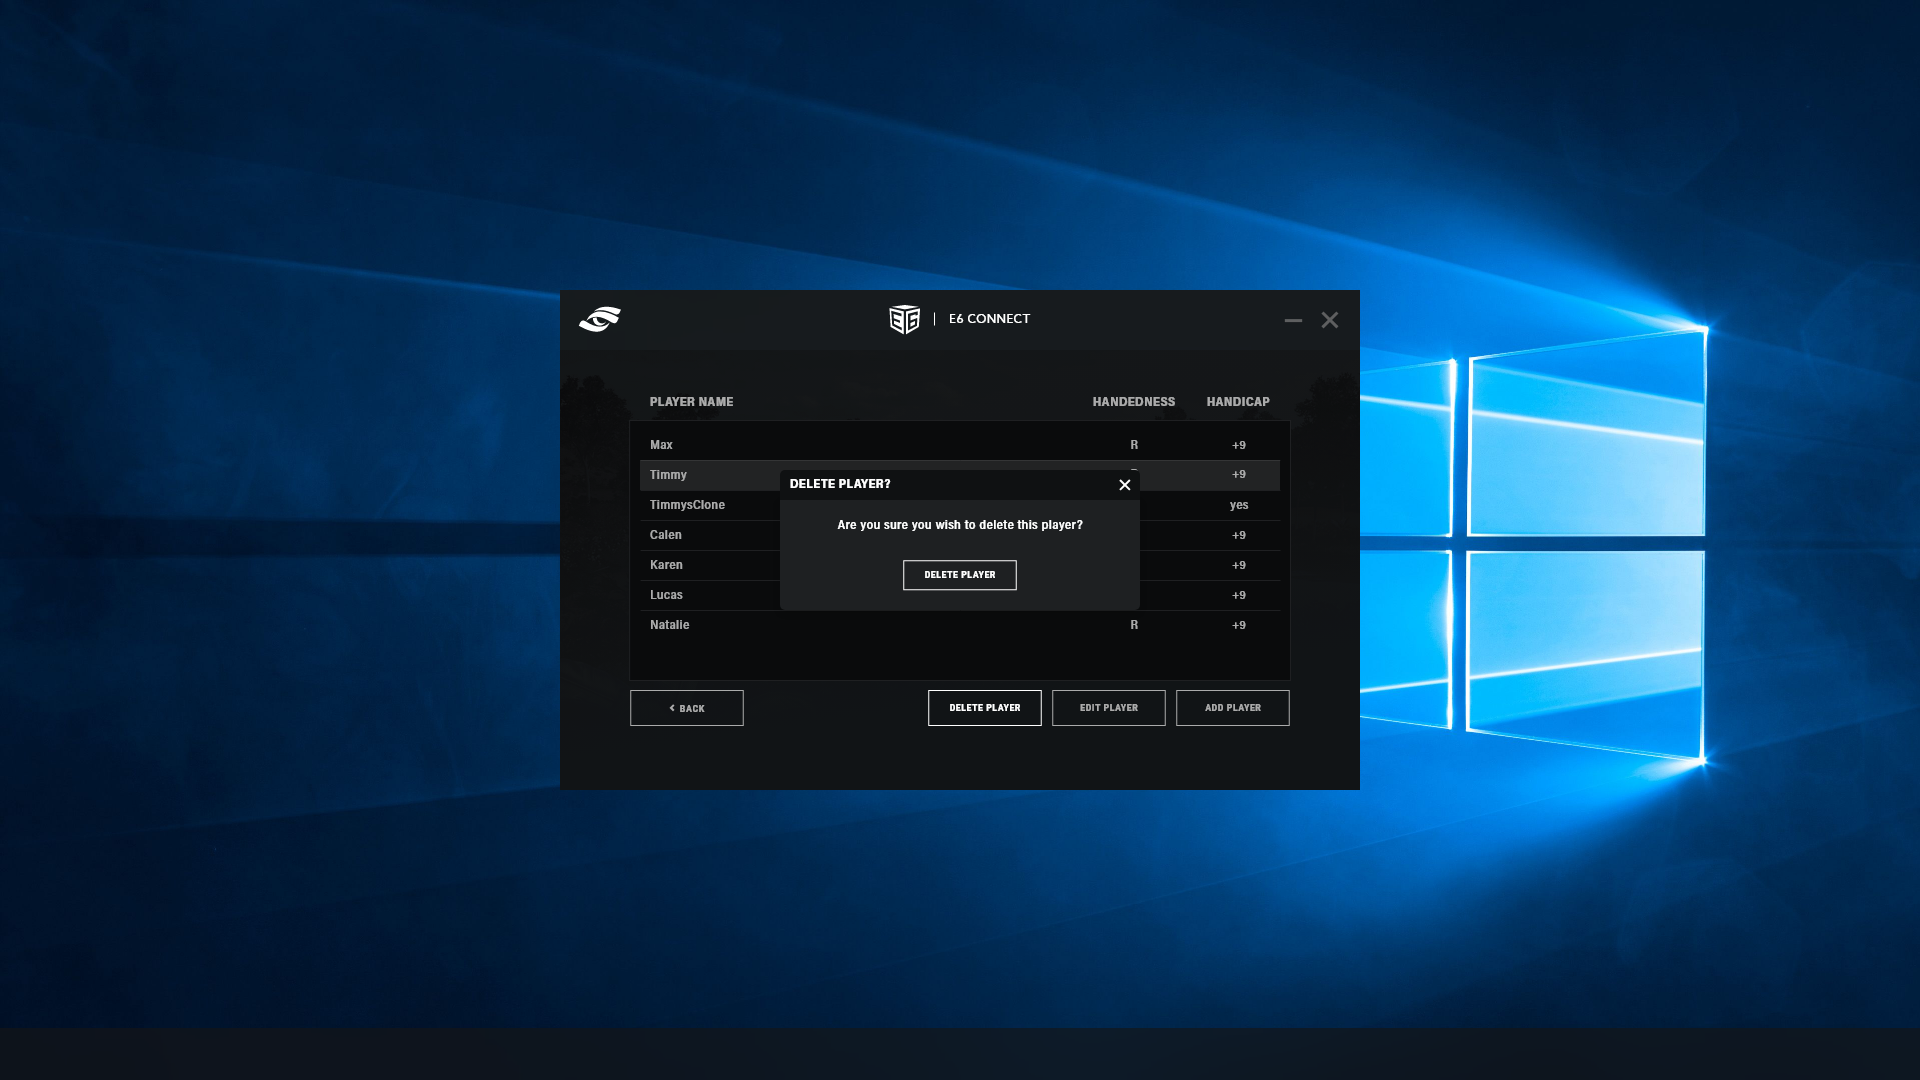Open Edit Player
Screen dimensions: 1920x1080
point(1108,708)
